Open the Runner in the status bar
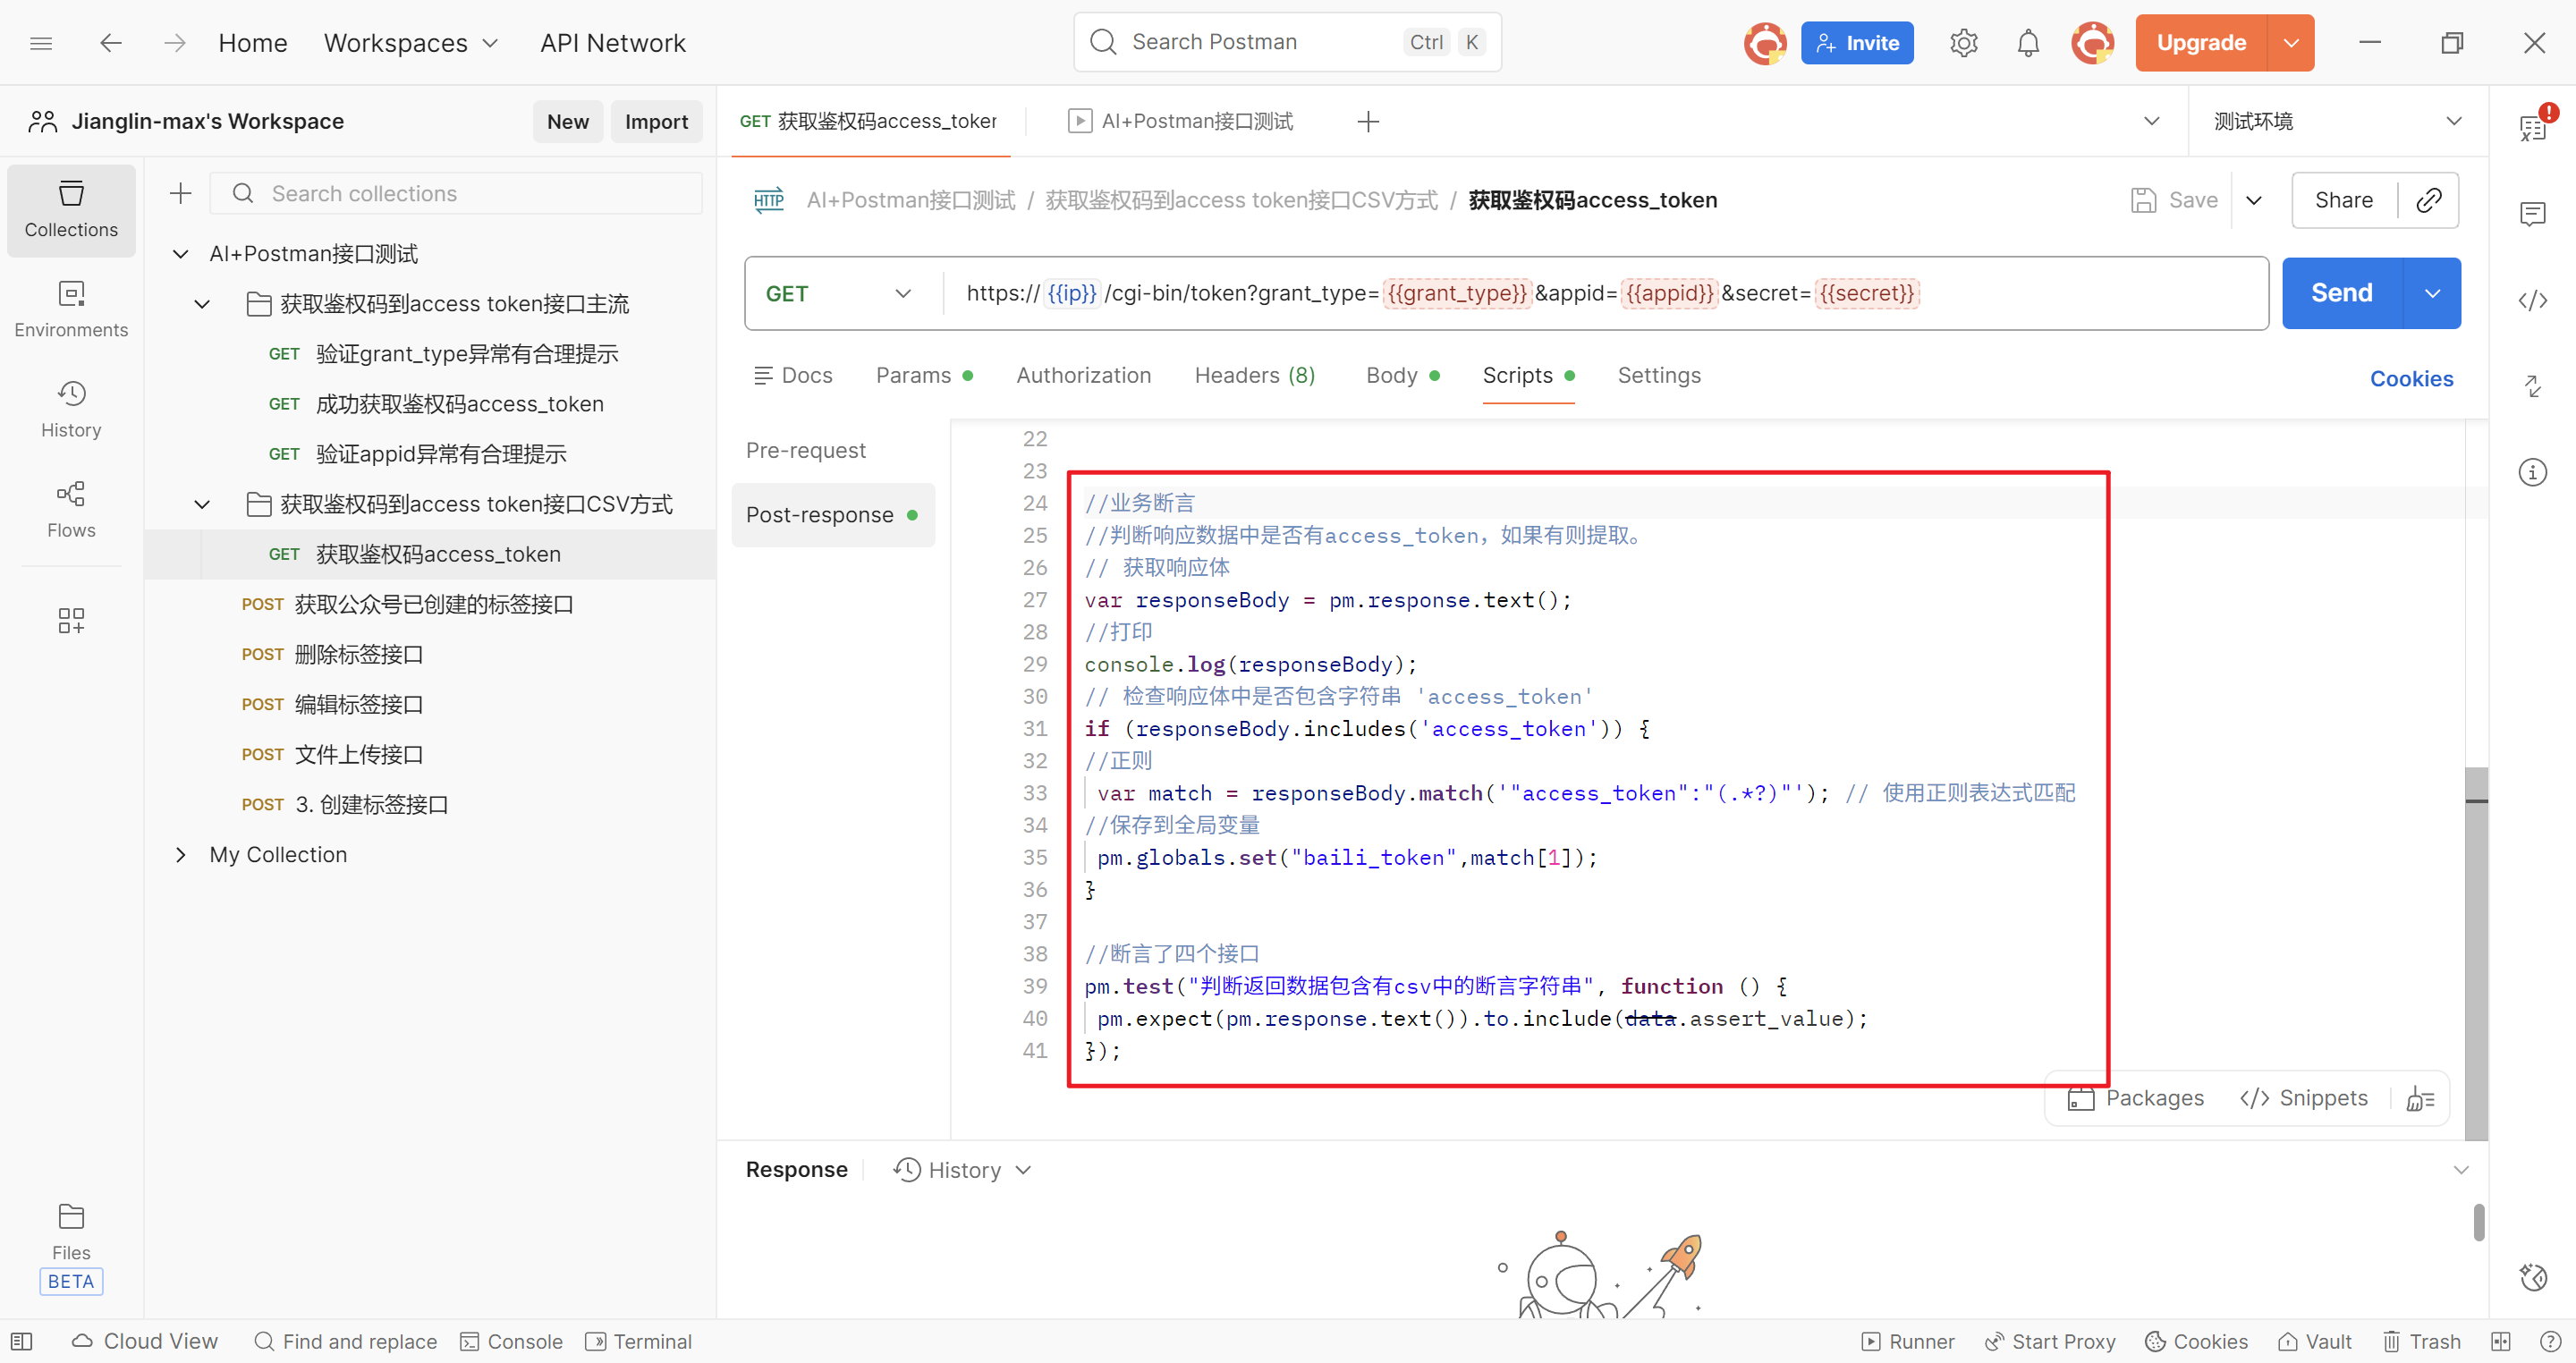2576x1363 pixels. (1907, 1341)
